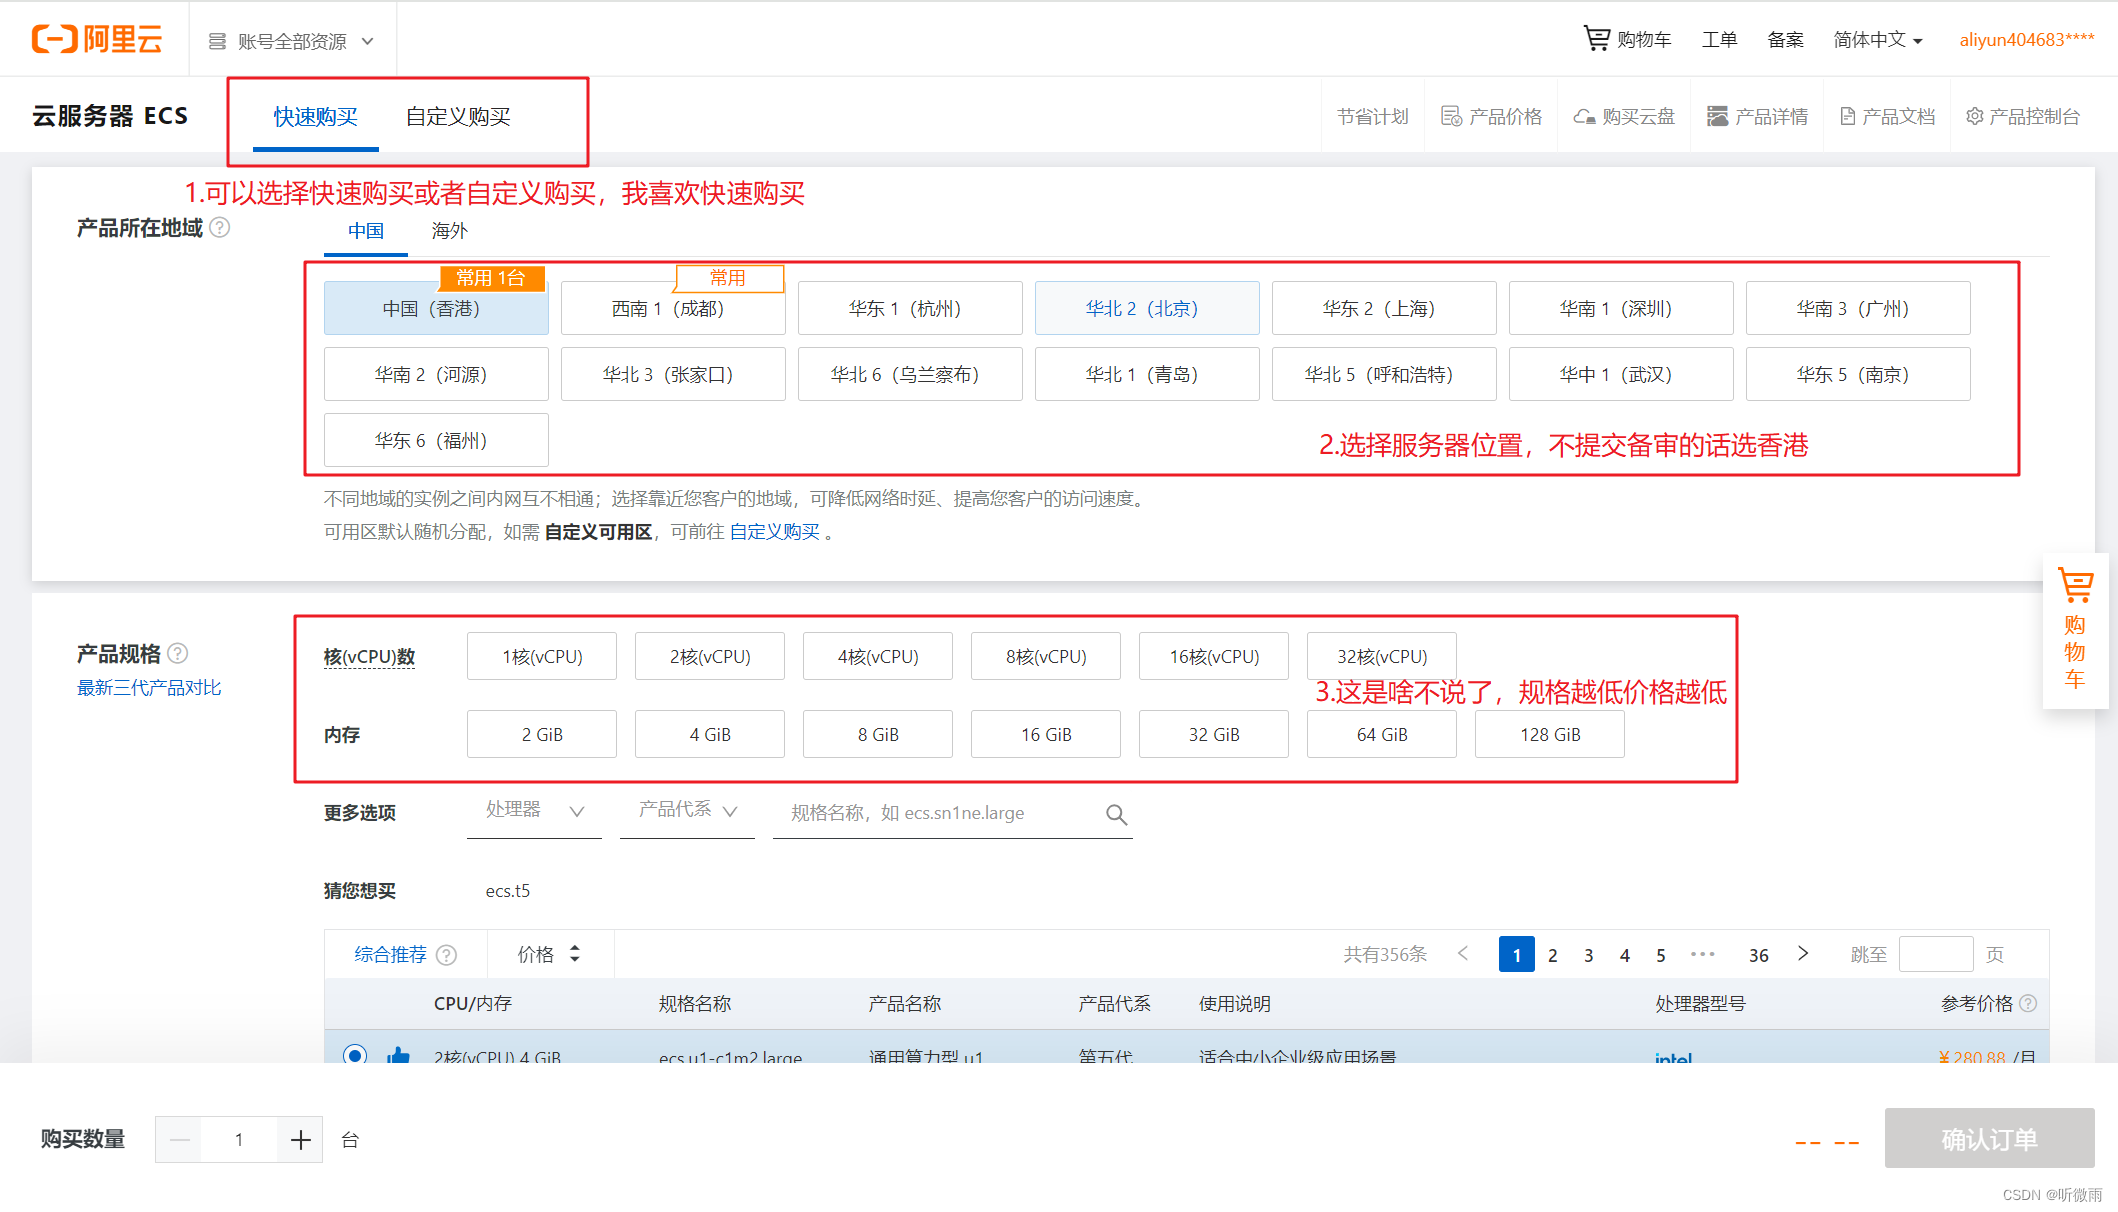The image size is (2118, 1212).
Task: Choose 128 GiB memory option
Action: [1550, 734]
